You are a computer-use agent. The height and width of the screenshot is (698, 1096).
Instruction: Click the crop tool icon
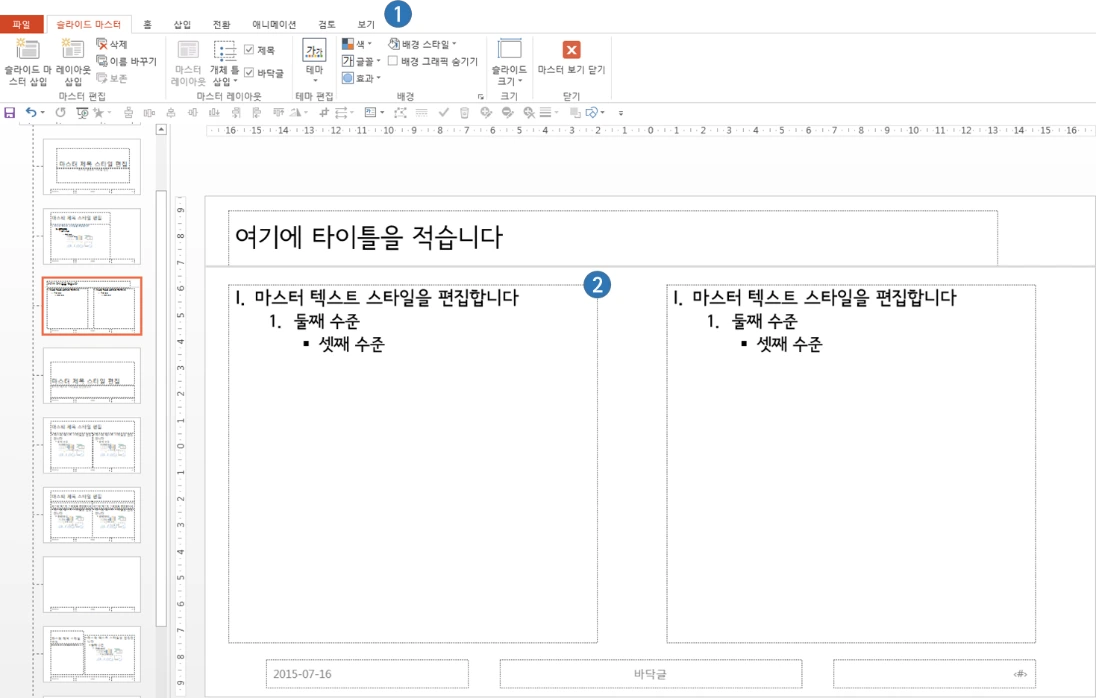click(x=324, y=112)
